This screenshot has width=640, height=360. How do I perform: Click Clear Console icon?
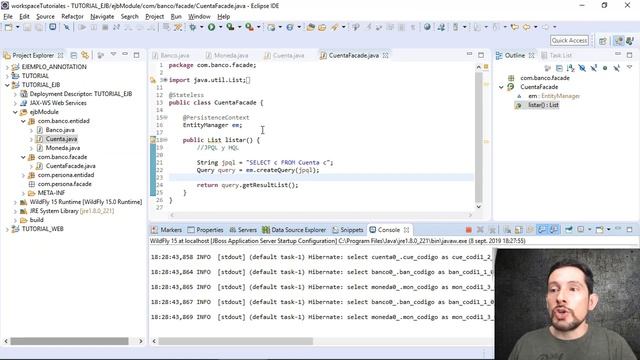pos(507,230)
